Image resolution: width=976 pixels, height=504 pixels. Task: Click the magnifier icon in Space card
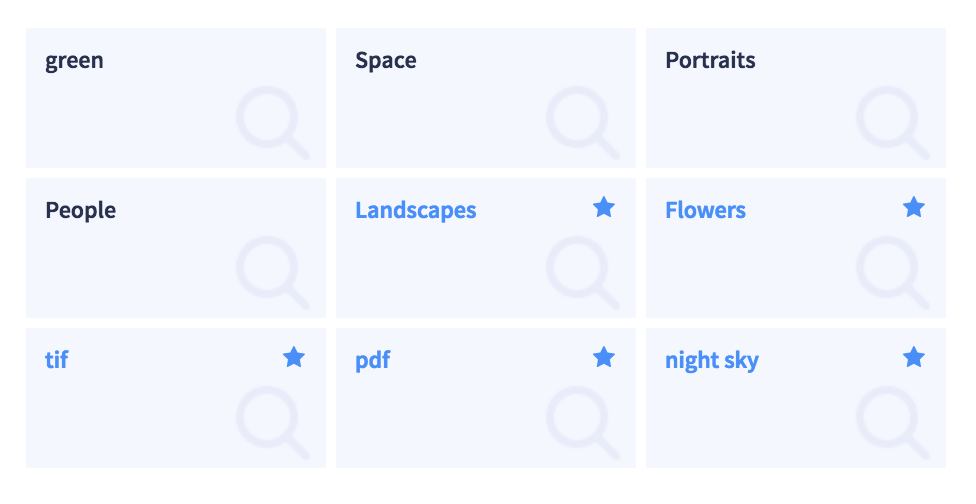click(x=583, y=123)
